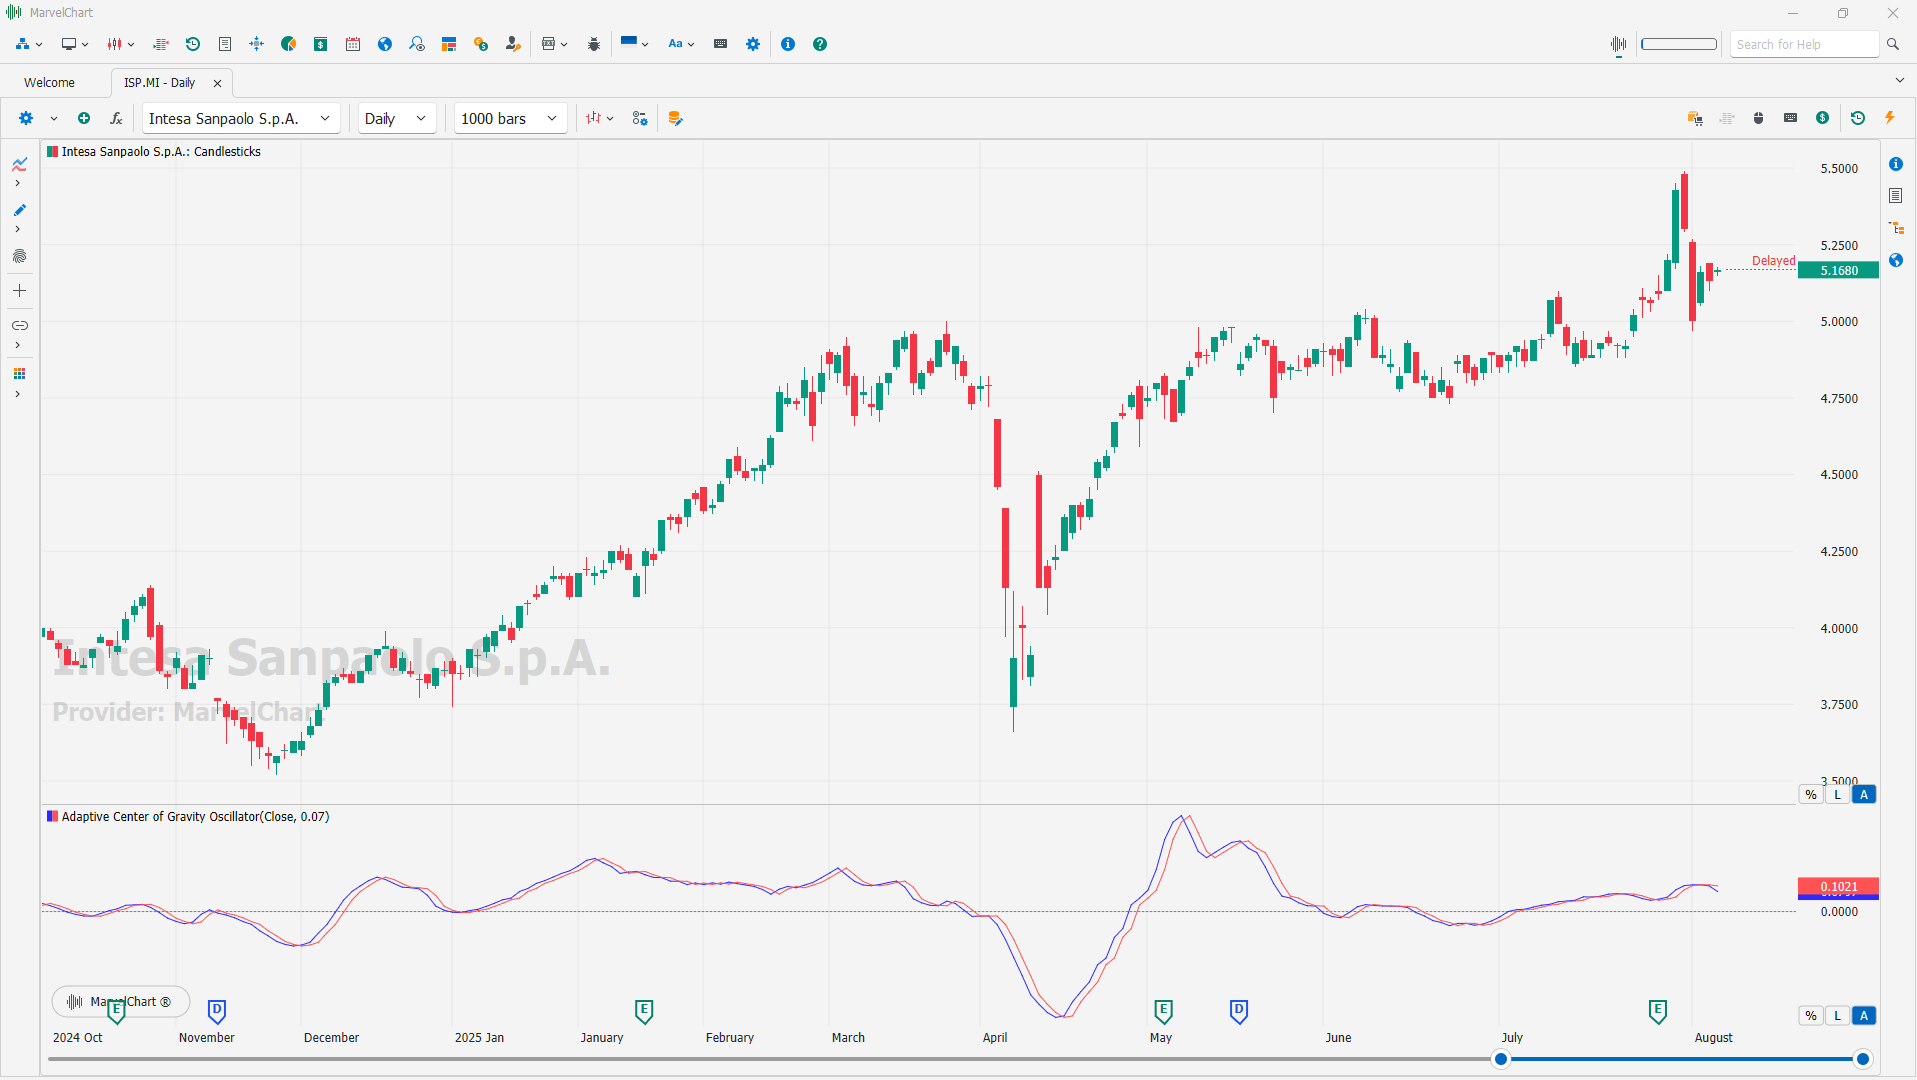
Task: Open the currency coins icon in main toolbar
Action: click(481, 44)
